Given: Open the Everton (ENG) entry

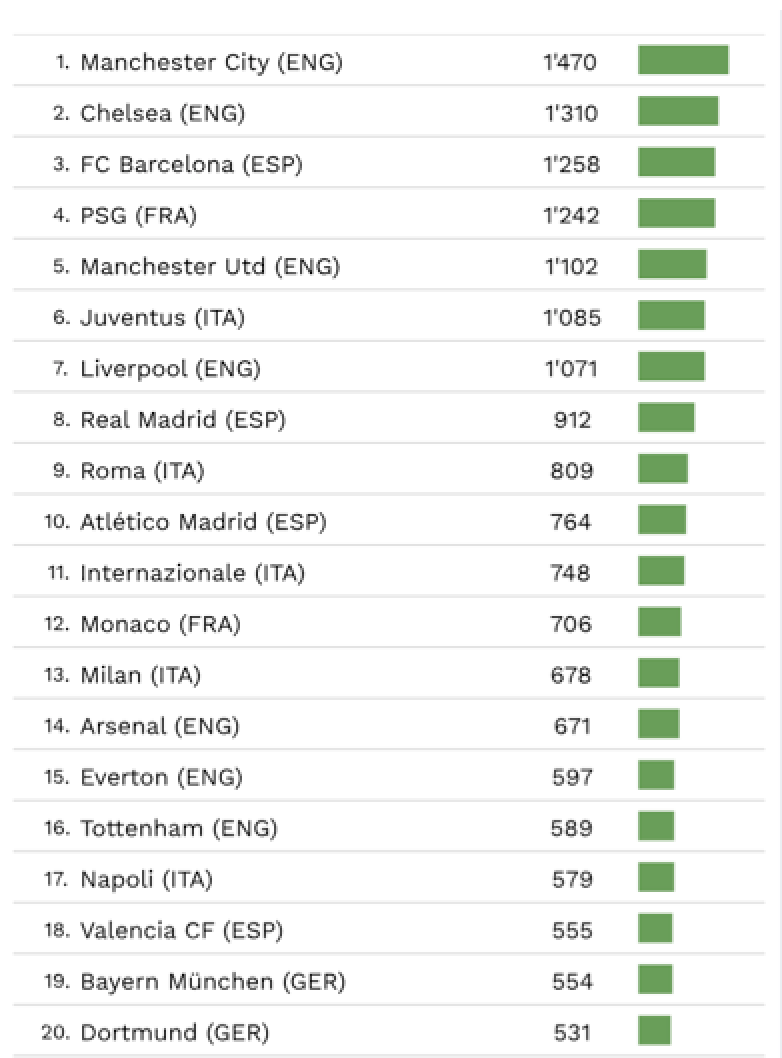Looking at the screenshot, I should click(389, 775).
